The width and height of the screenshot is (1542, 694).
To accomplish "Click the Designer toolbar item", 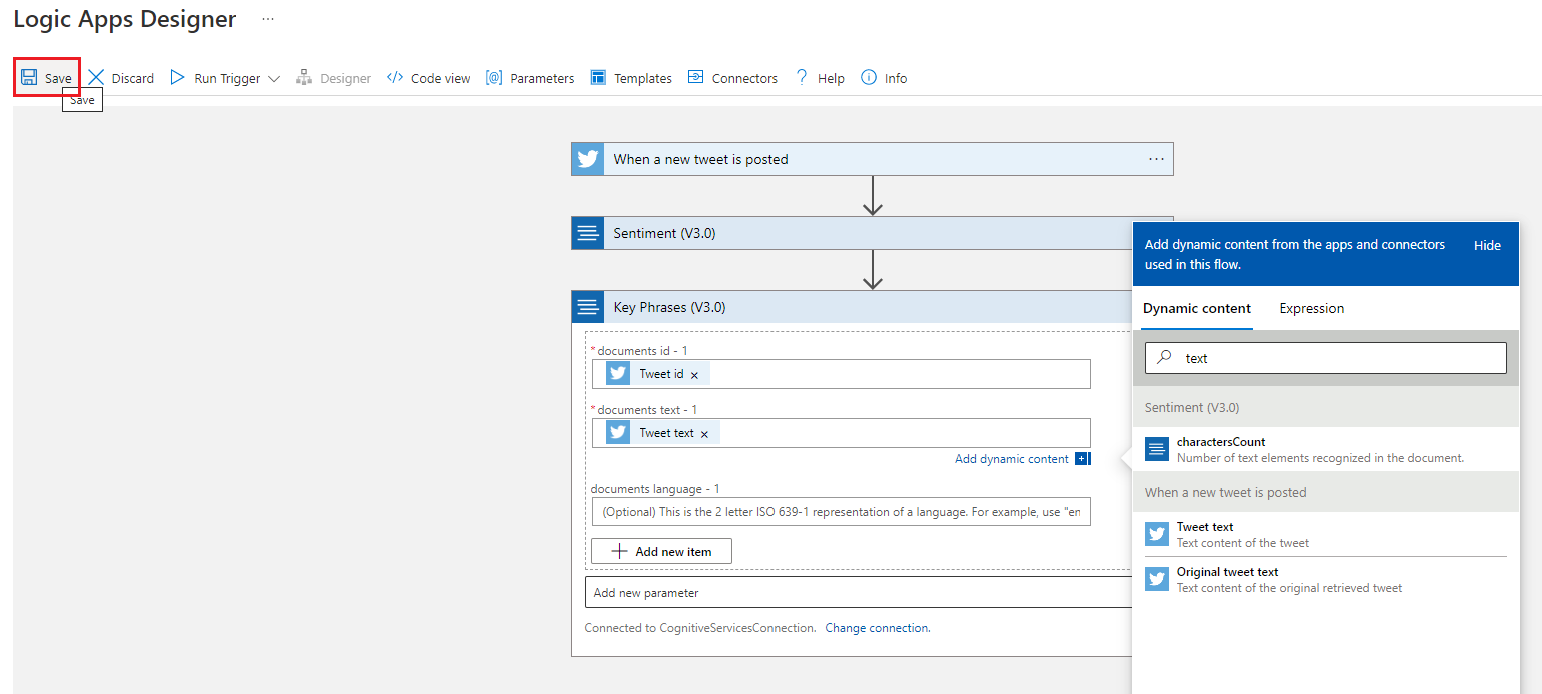I will pos(333,78).
